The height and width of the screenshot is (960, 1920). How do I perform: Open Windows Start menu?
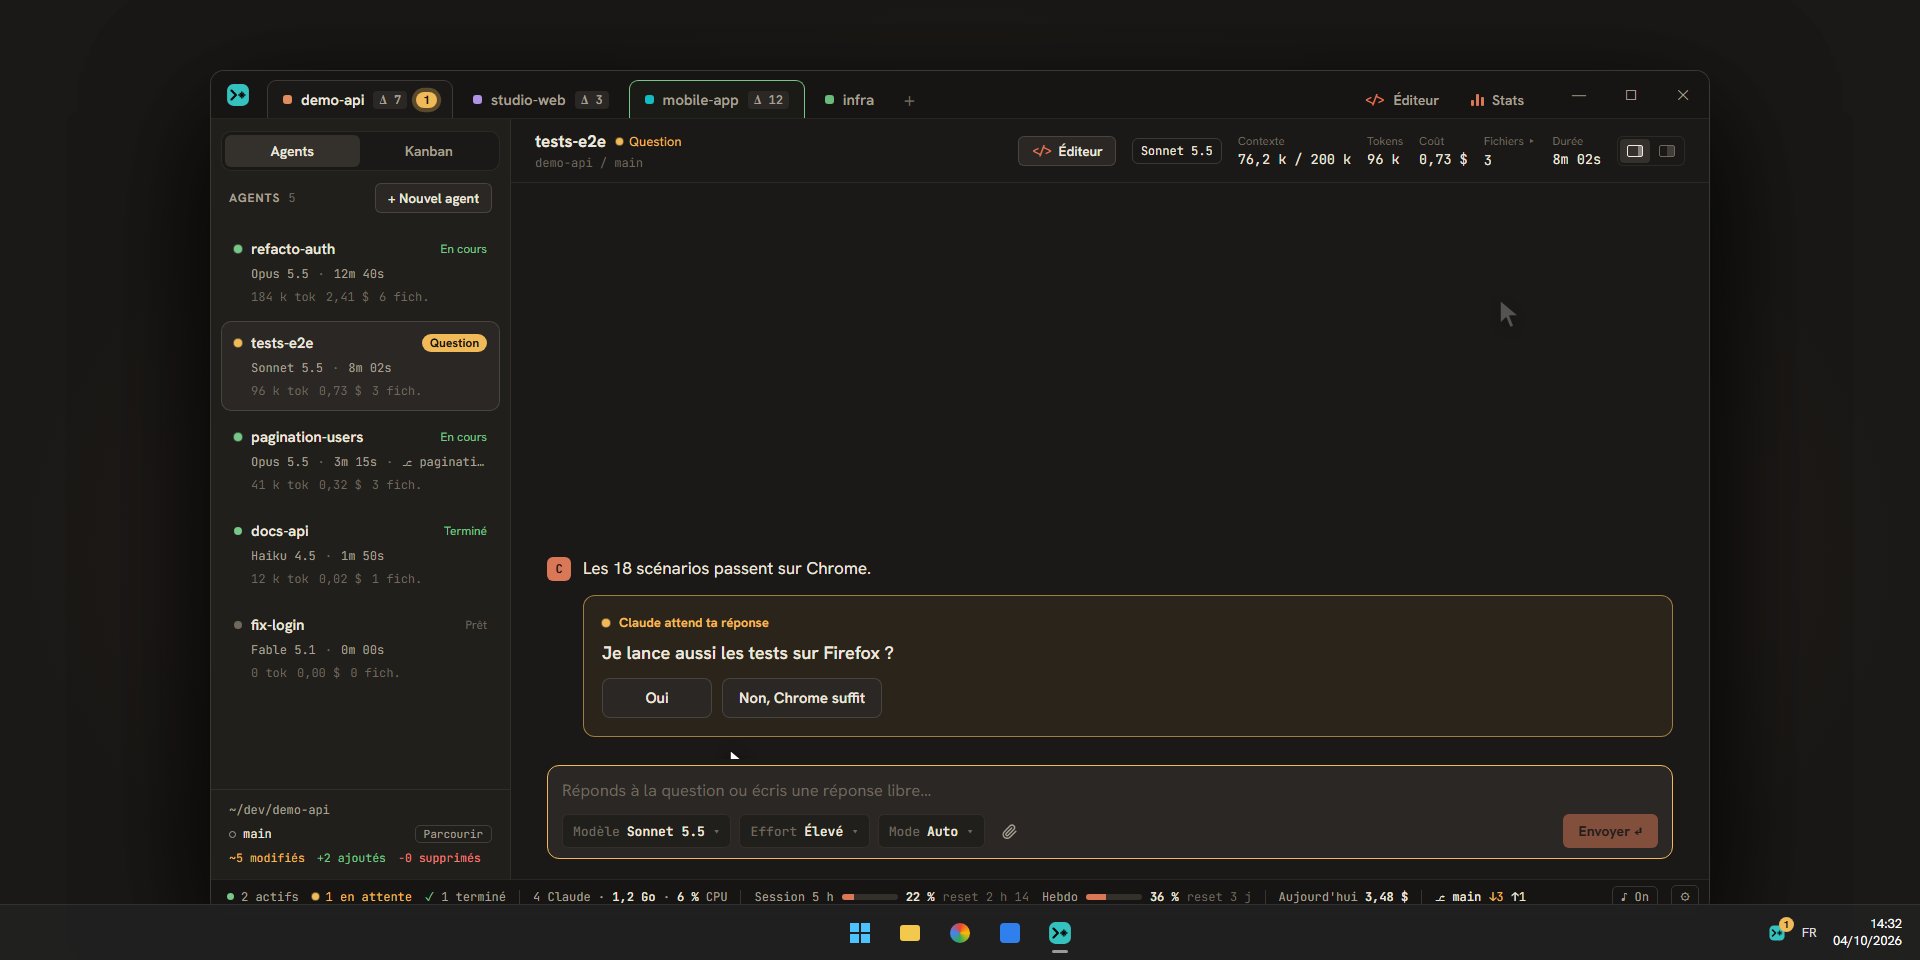pyautogui.click(x=860, y=933)
